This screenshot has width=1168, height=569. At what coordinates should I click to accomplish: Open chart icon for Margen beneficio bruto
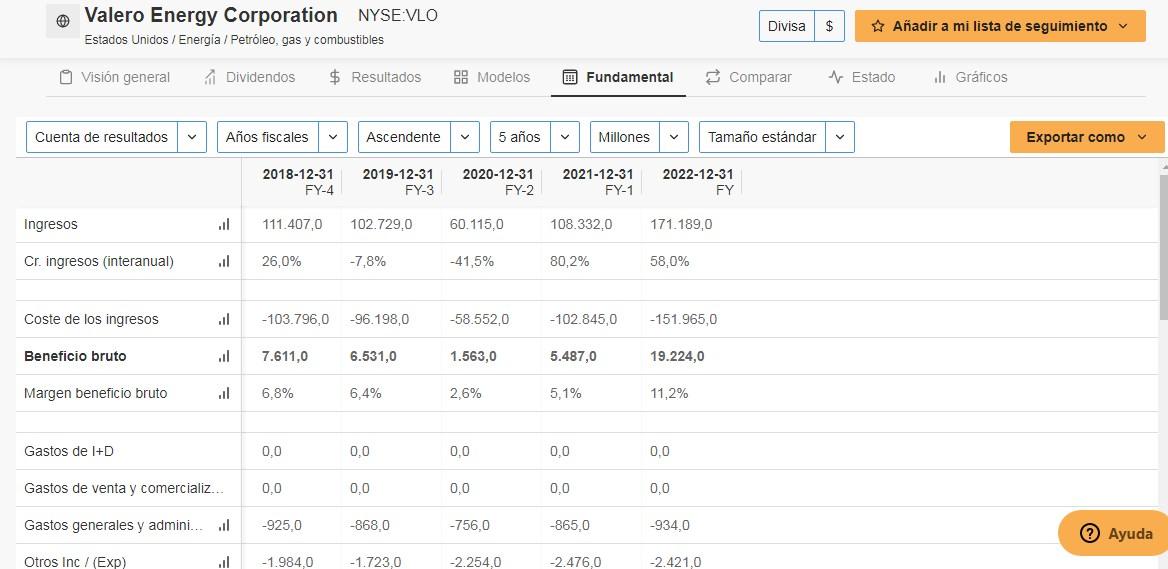(x=224, y=393)
